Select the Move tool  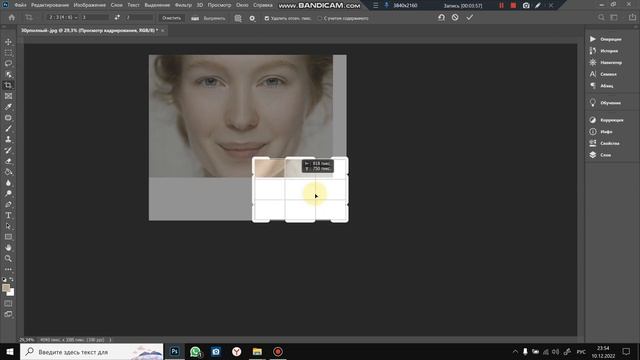click(x=8, y=42)
